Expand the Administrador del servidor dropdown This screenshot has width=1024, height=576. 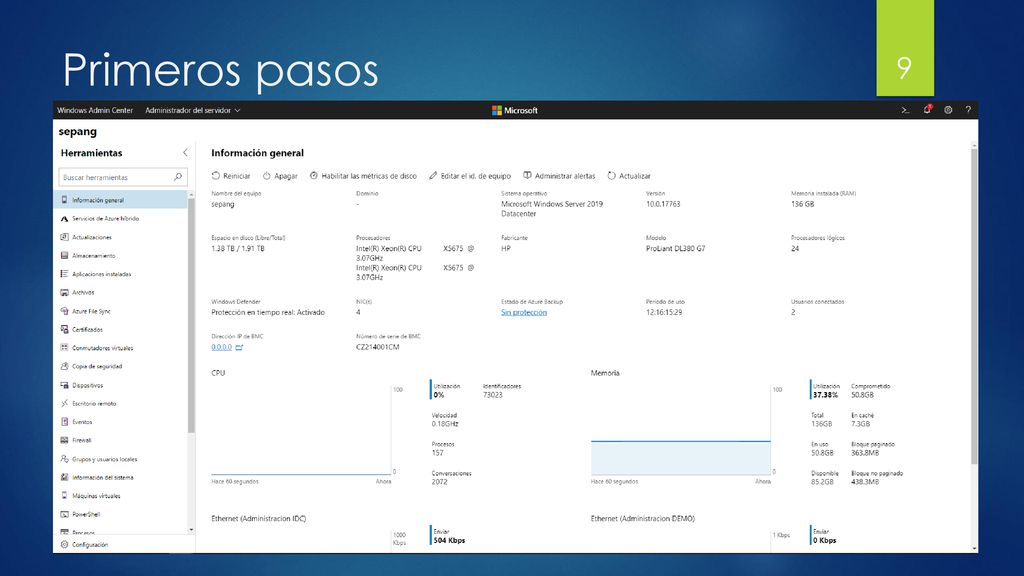click(x=193, y=110)
